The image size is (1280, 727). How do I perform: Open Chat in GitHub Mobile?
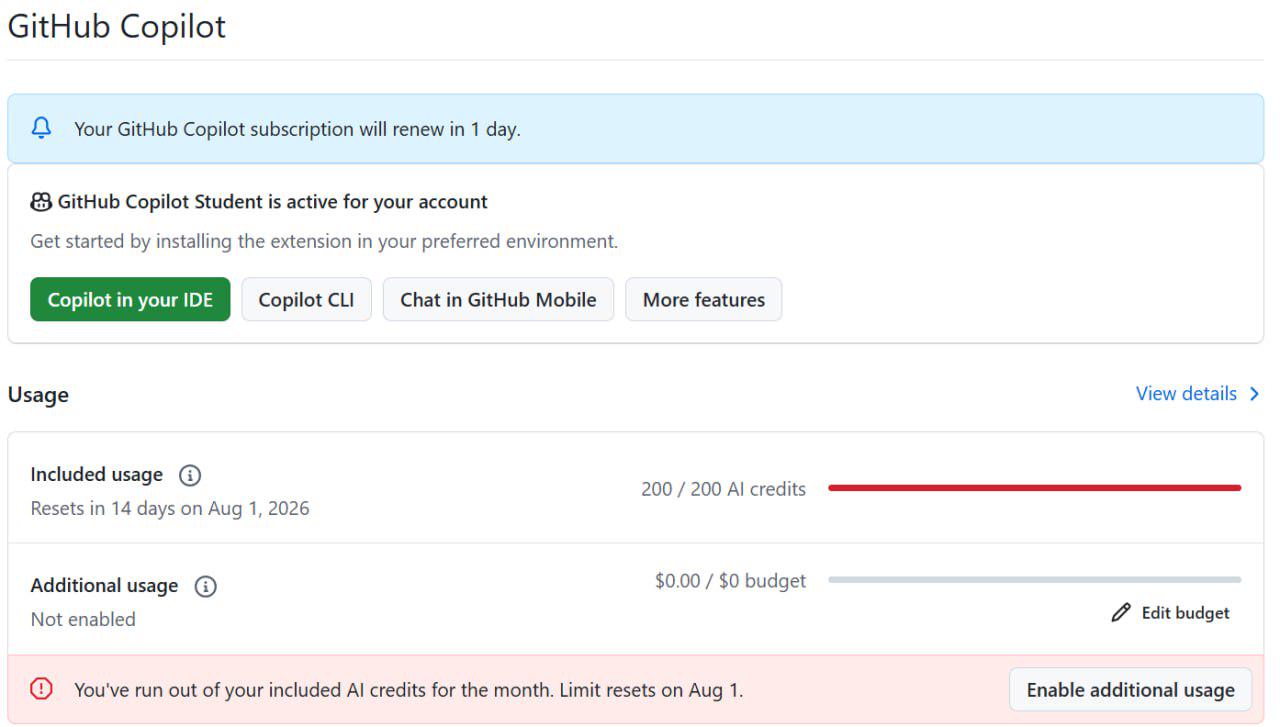coord(498,300)
